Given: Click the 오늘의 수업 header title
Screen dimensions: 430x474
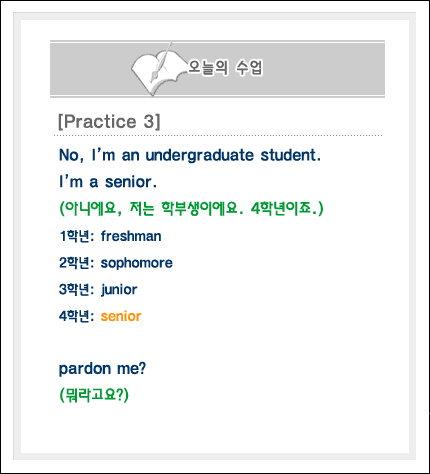Looking at the screenshot, I should pos(226,68).
